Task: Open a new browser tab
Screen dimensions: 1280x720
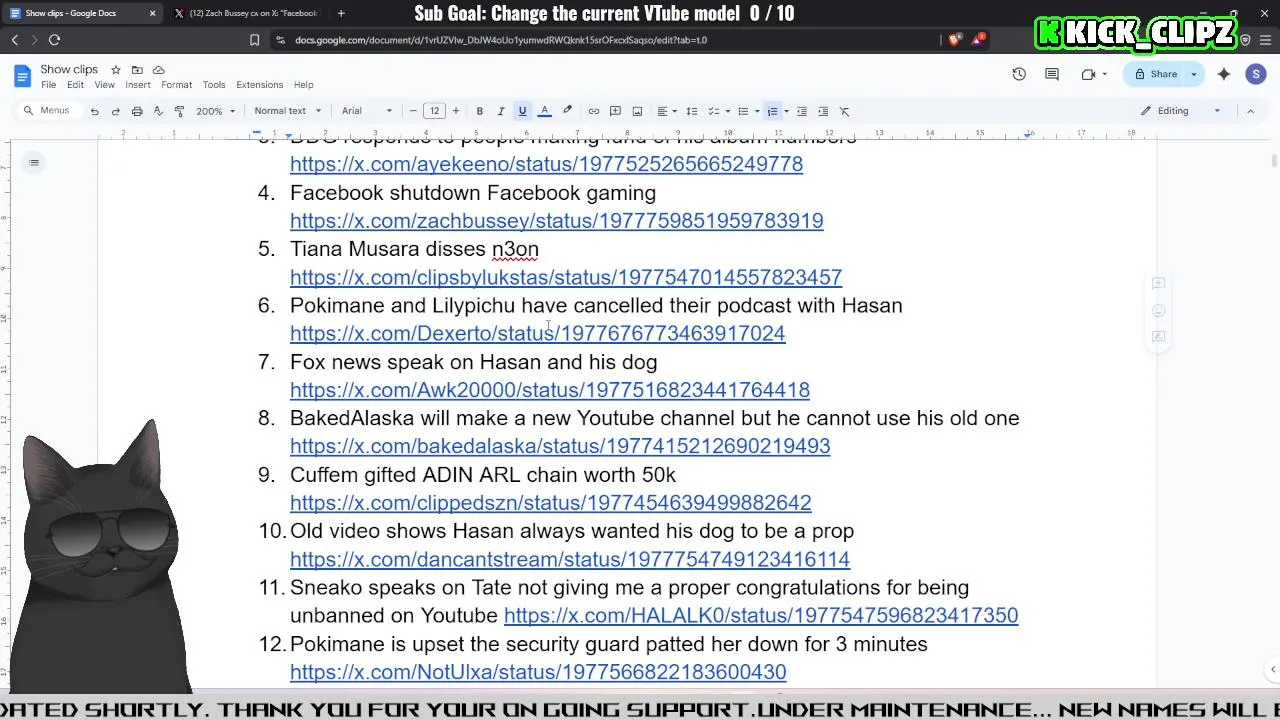Action: pyautogui.click(x=341, y=13)
